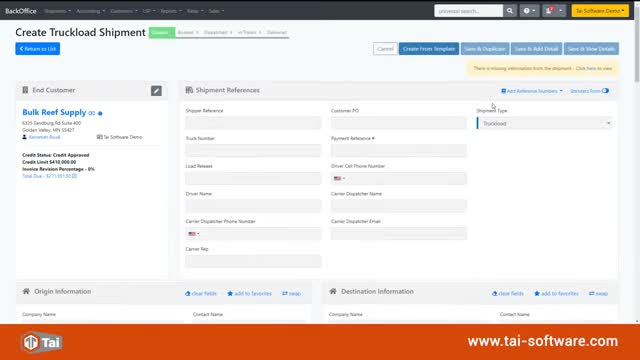Open the Tai Software Demo account dropdown
Image resolution: width=640 pixels, height=360 pixels.
[x=600, y=11]
